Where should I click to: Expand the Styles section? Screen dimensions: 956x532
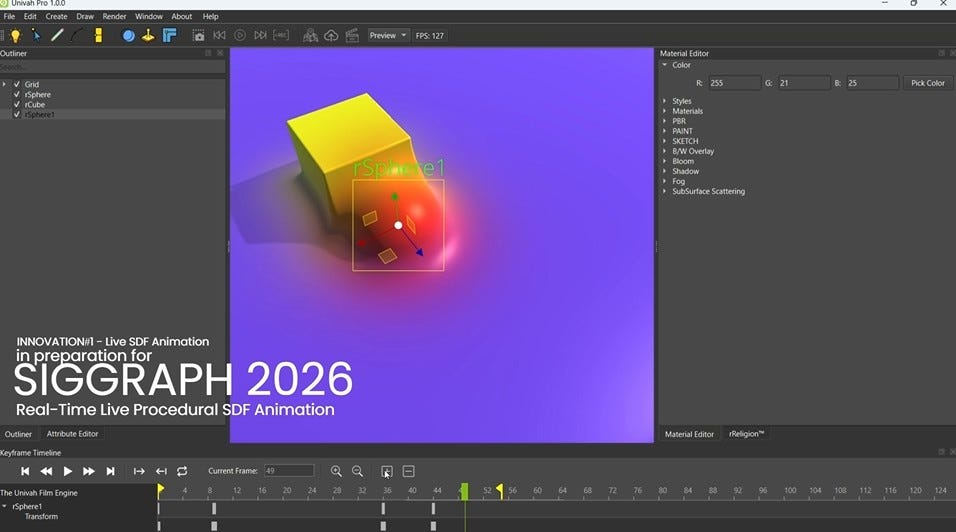[x=665, y=101]
